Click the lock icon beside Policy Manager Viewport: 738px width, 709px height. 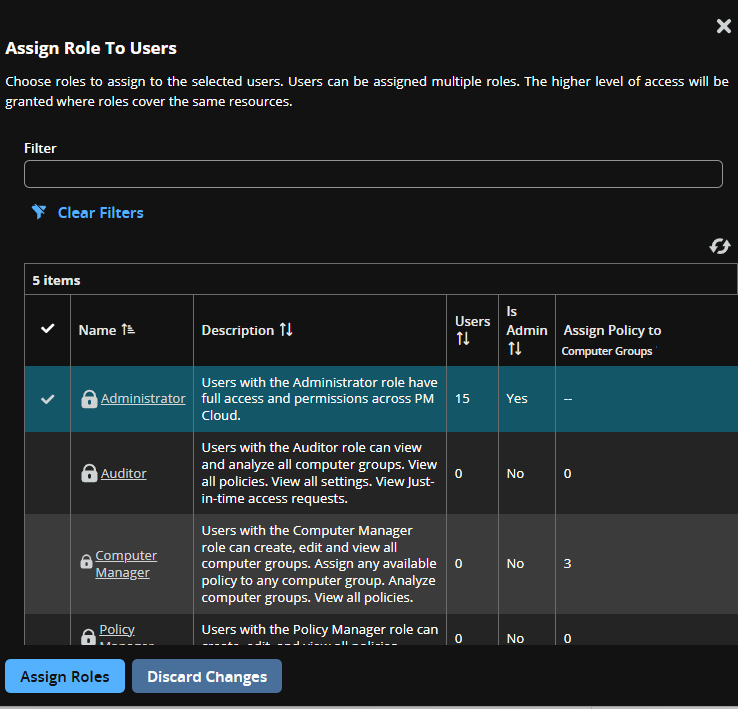click(88, 637)
